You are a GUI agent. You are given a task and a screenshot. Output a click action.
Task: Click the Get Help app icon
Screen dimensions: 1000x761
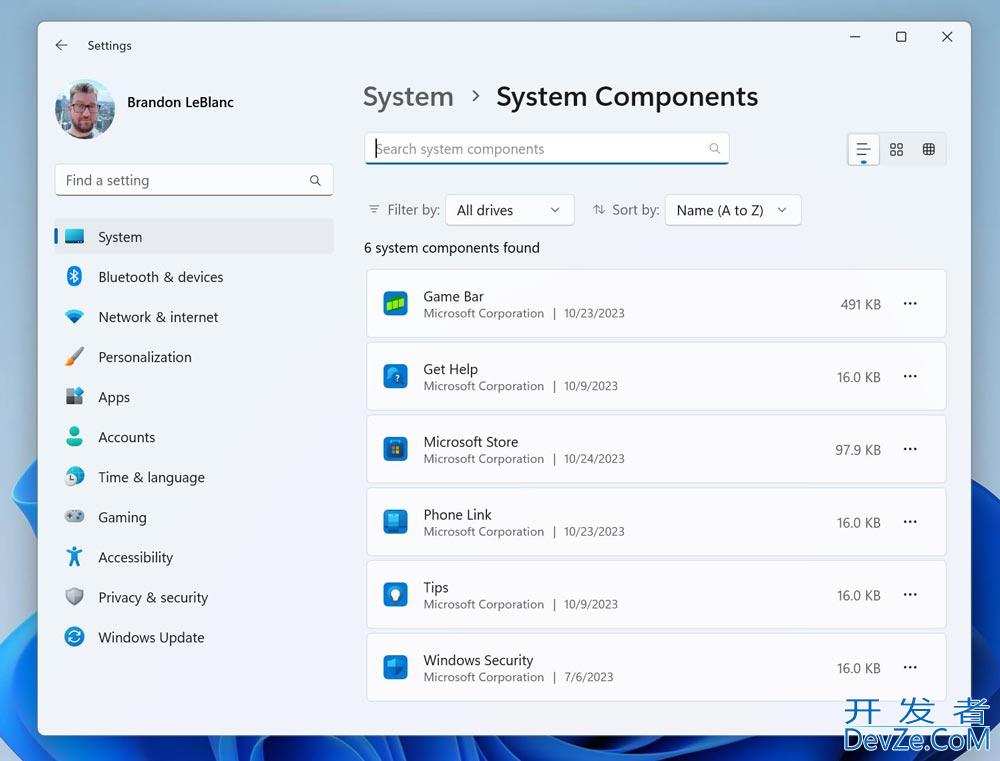(395, 376)
